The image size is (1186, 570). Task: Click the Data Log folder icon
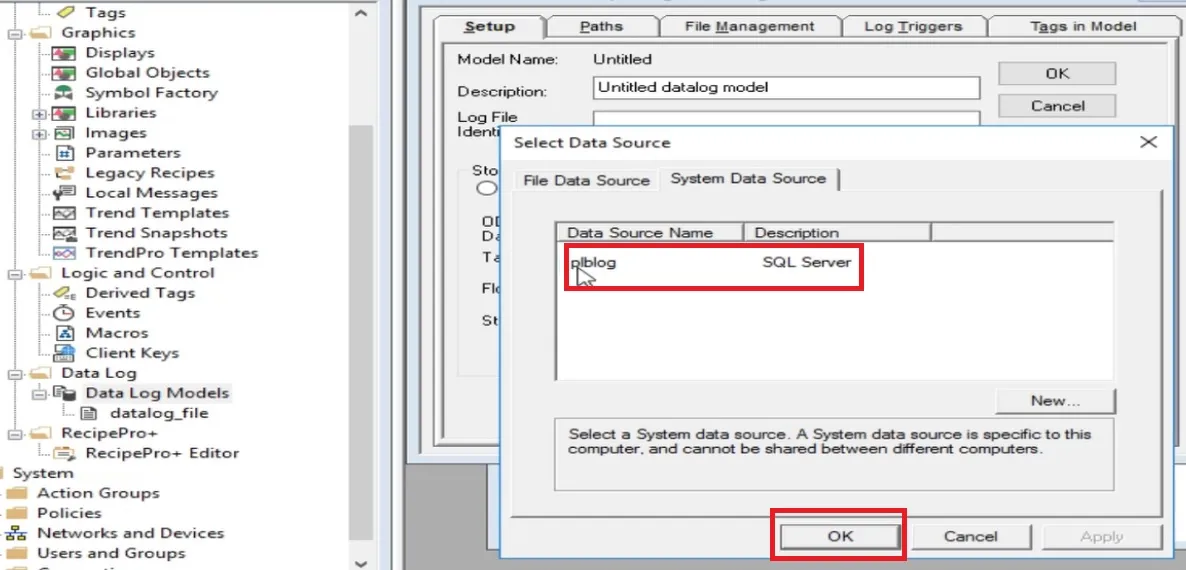(41, 373)
